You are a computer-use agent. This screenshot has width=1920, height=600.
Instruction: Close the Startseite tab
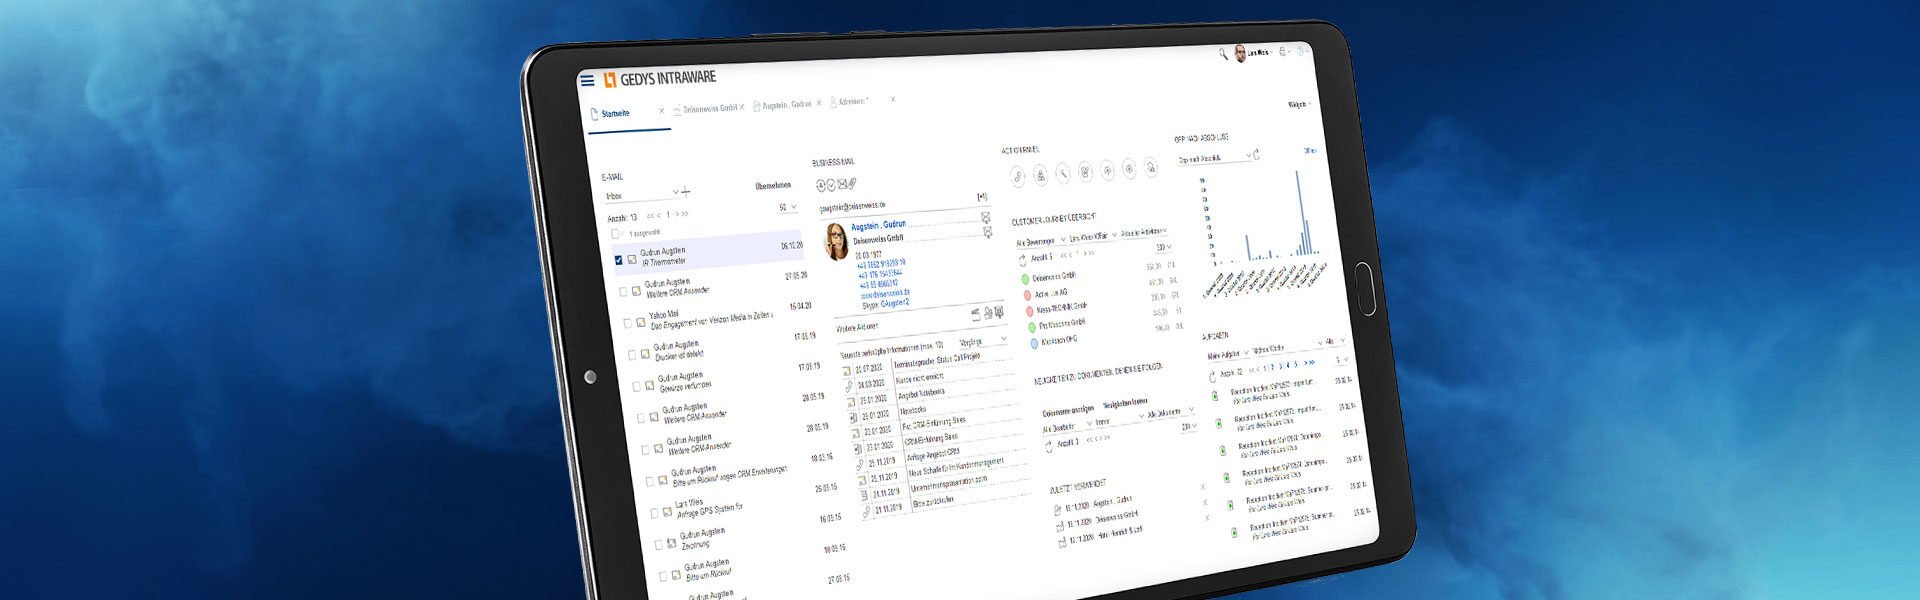(x=661, y=110)
